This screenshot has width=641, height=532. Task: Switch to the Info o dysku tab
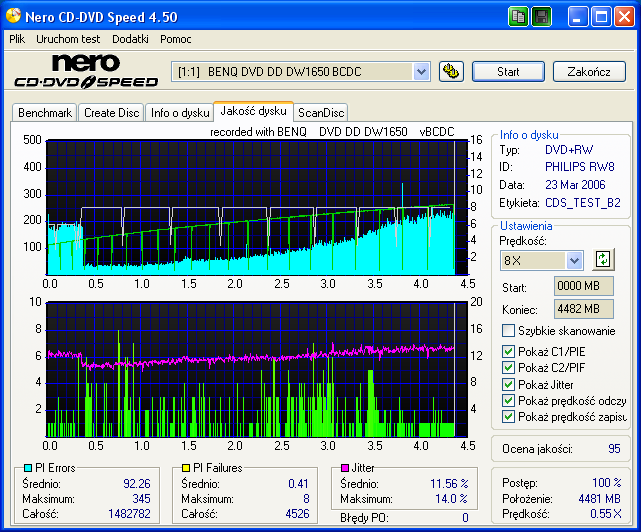tap(180, 113)
